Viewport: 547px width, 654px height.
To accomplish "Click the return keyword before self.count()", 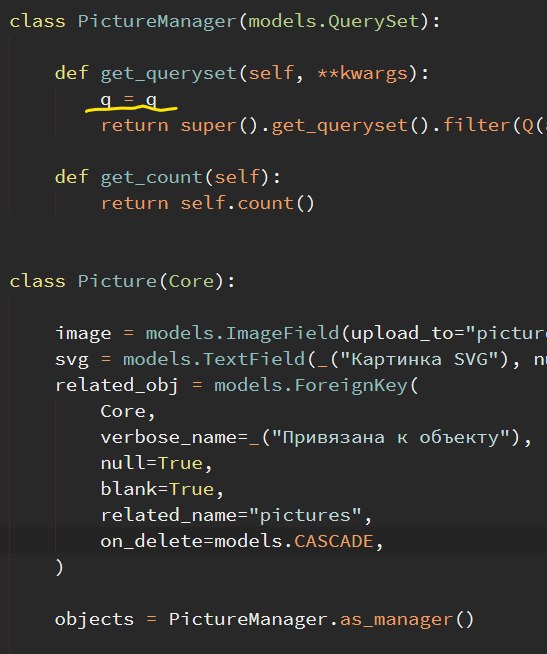I will tap(134, 204).
